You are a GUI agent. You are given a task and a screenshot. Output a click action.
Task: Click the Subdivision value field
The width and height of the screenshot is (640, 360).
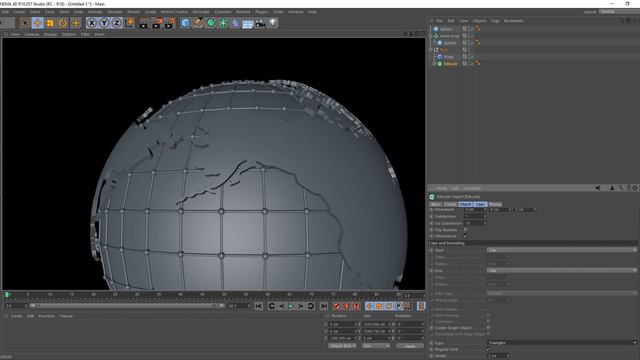point(475,216)
